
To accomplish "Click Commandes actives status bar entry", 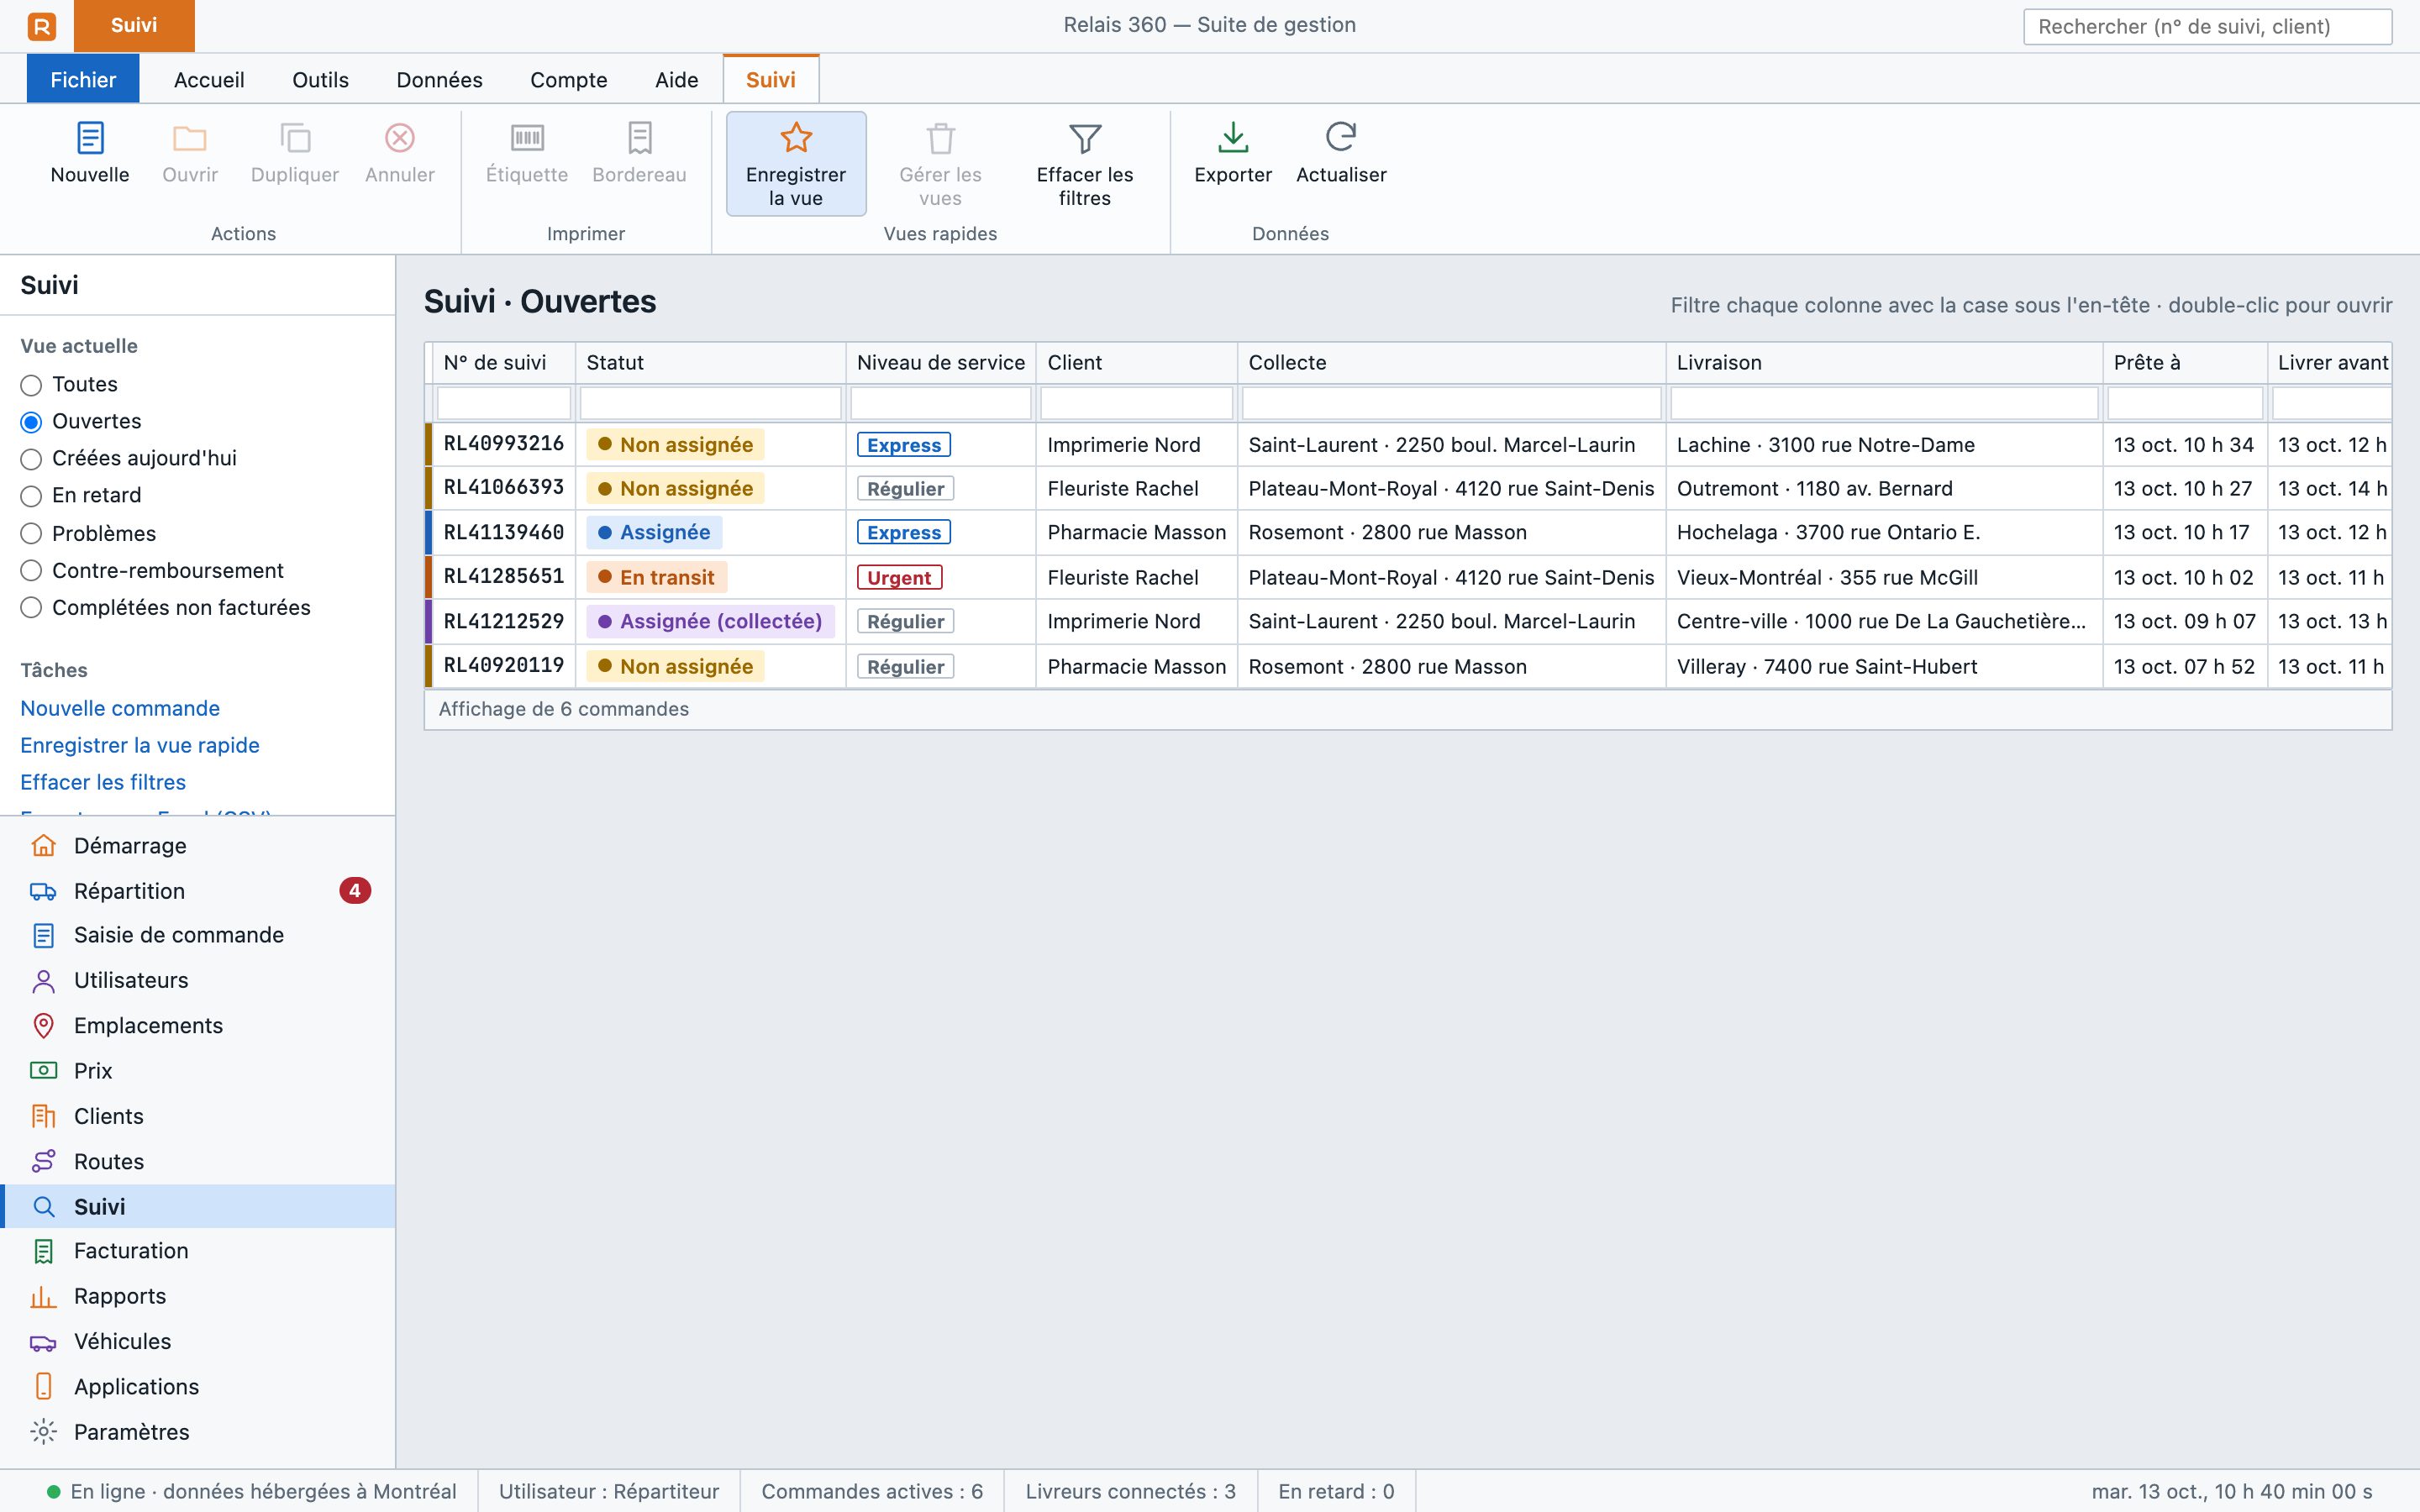I will point(872,1492).
